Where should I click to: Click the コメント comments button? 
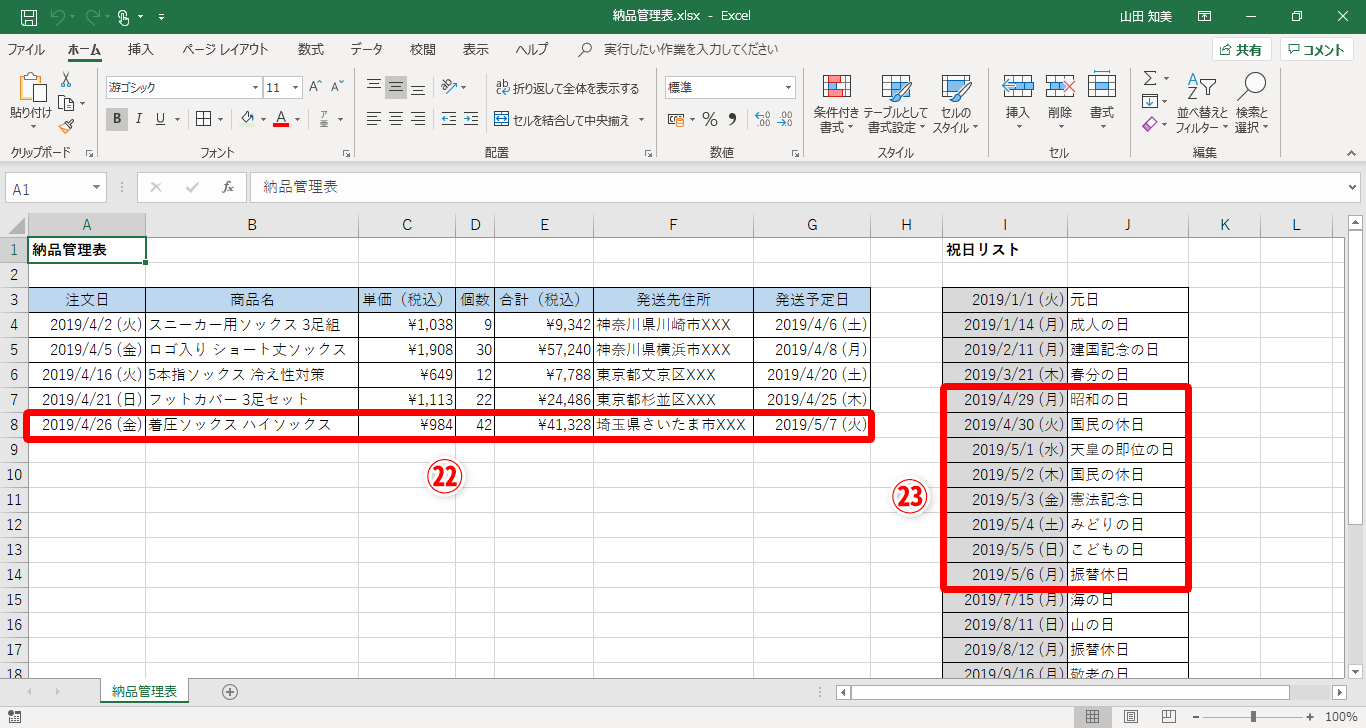pyautogui.click(x=1316, y=50)
